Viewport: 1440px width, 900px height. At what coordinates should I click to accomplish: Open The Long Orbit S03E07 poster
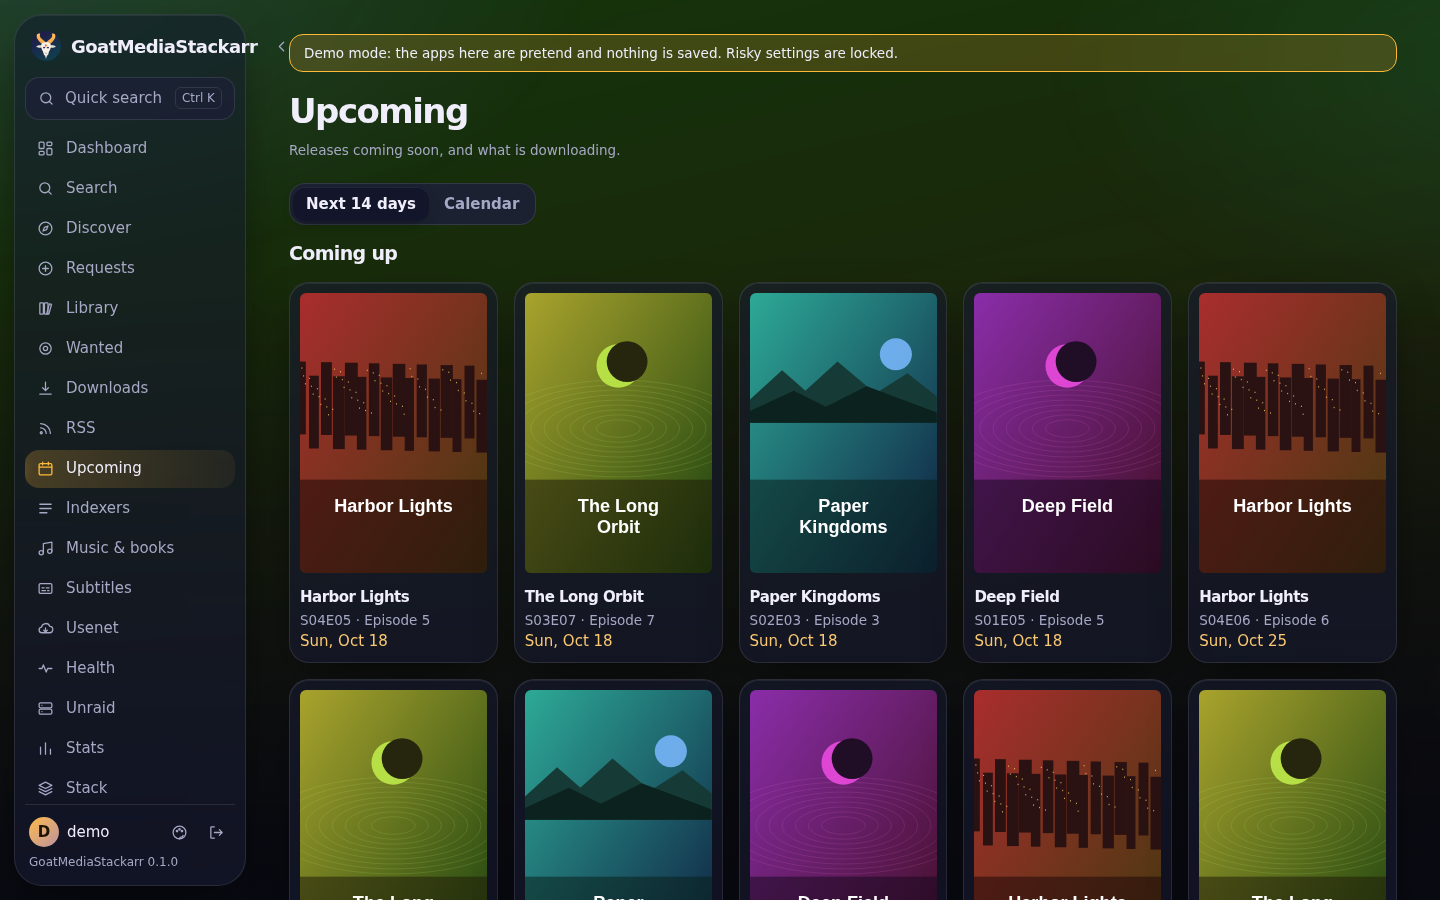click(618, 432)
